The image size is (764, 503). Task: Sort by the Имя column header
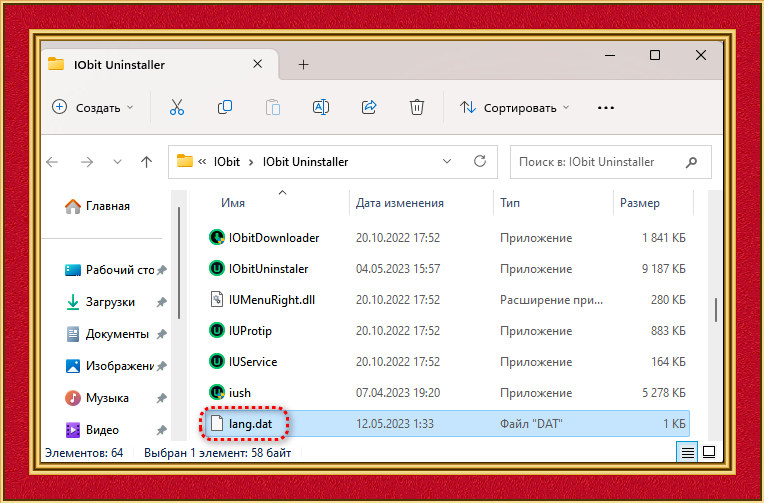(x=233, y=203)
